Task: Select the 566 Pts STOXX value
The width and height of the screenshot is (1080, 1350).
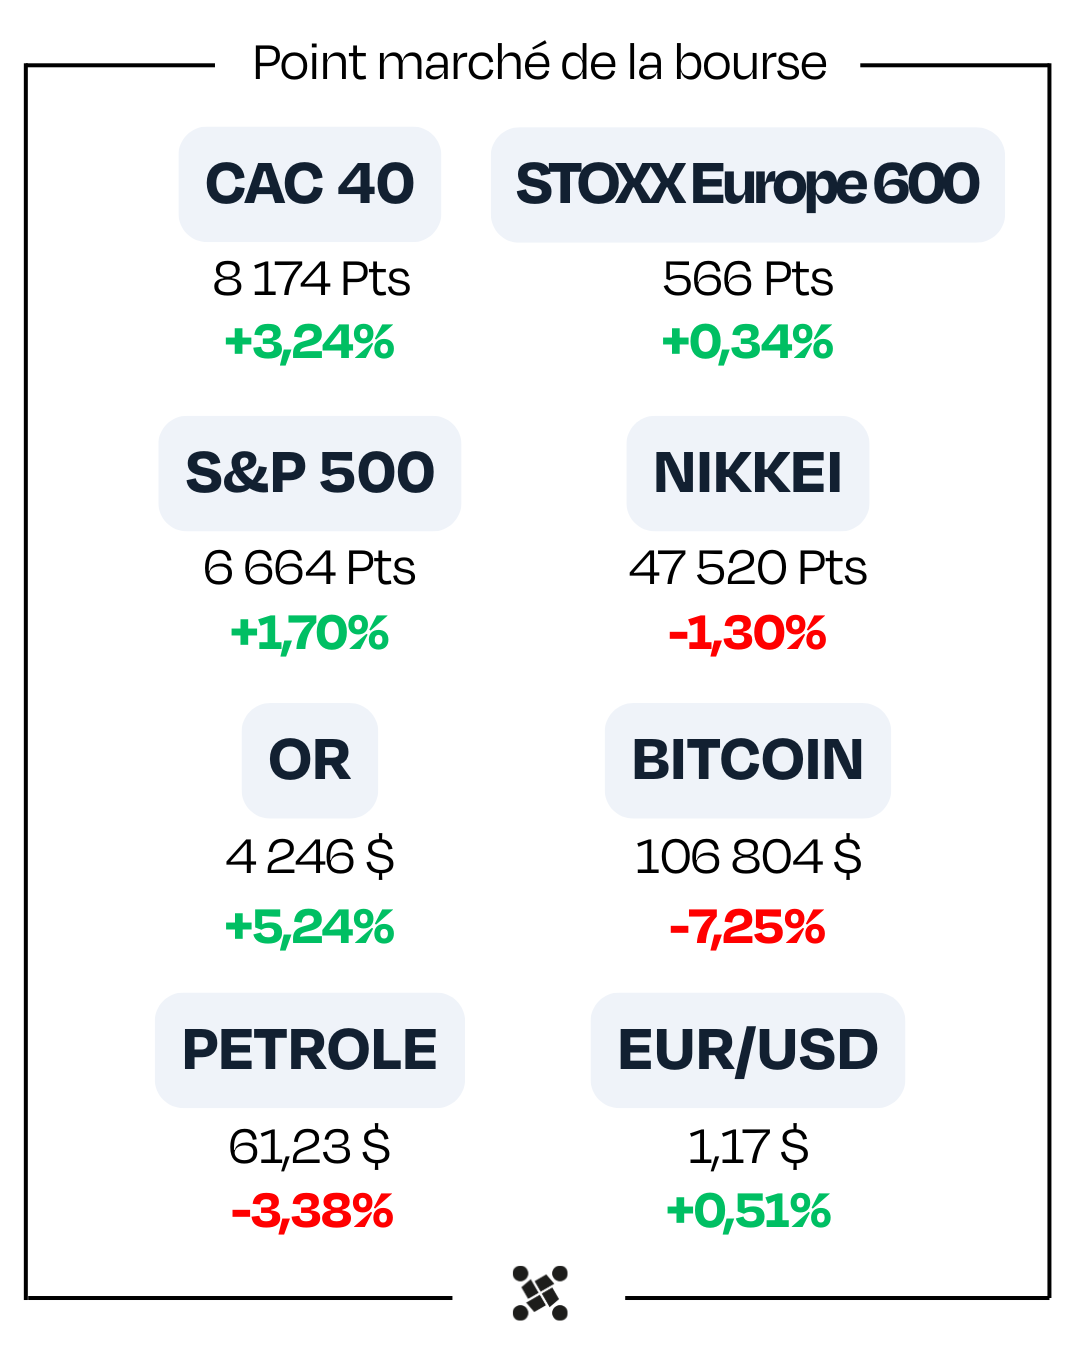Action: click(747, 279)
